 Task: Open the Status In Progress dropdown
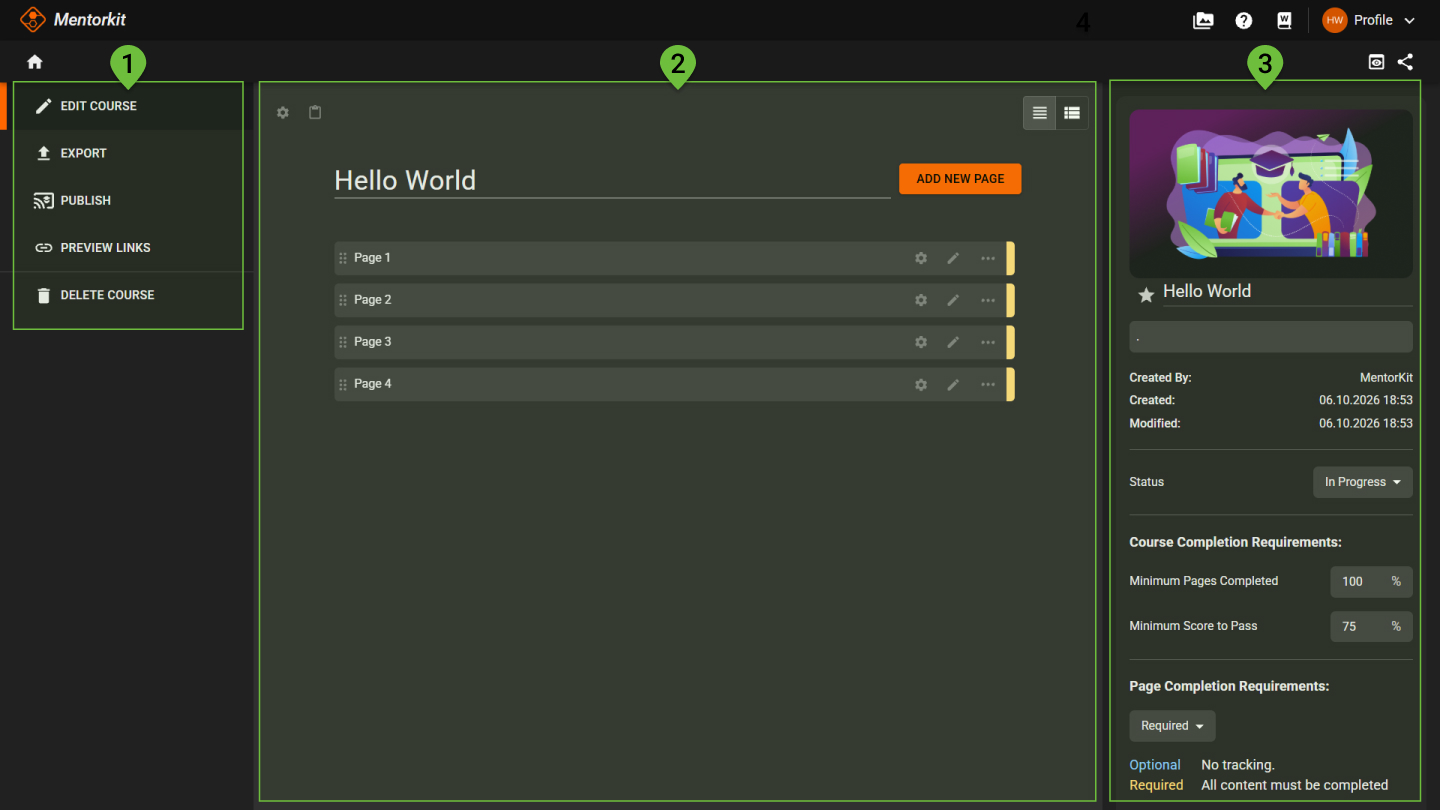point(1363,482)
